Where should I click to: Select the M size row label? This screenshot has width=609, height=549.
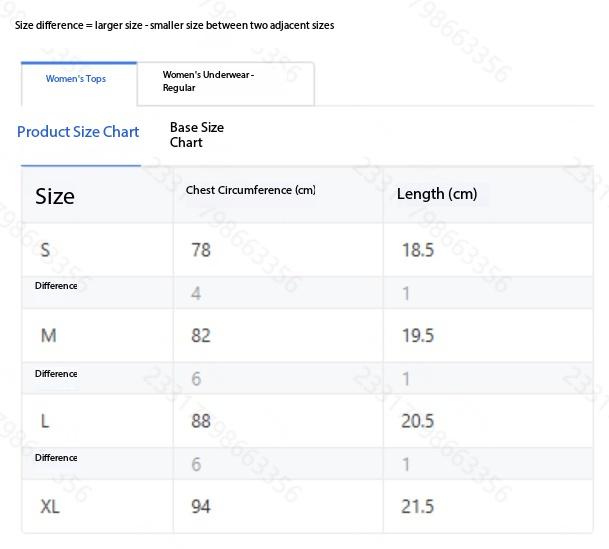[x=48, y=336]
